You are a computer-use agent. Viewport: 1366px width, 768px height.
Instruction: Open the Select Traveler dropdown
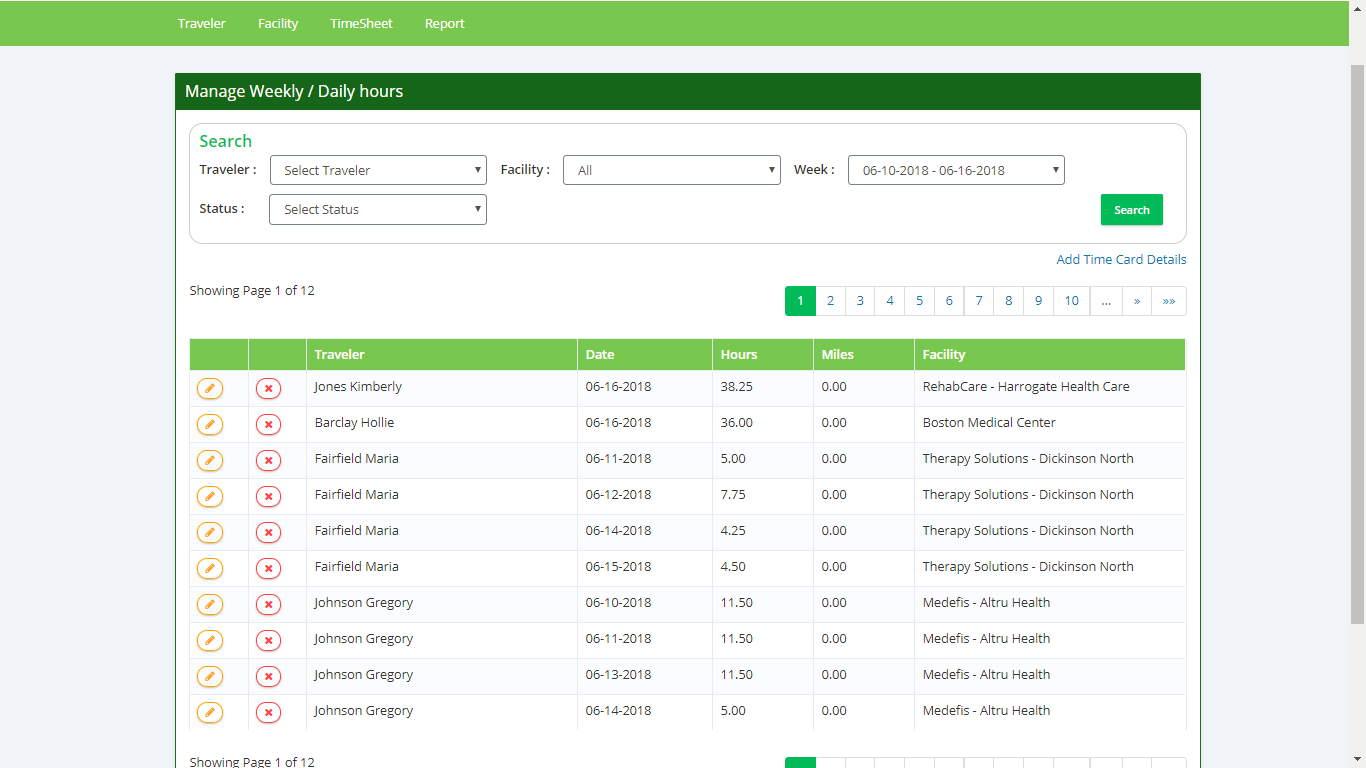[x=378, y=170]
